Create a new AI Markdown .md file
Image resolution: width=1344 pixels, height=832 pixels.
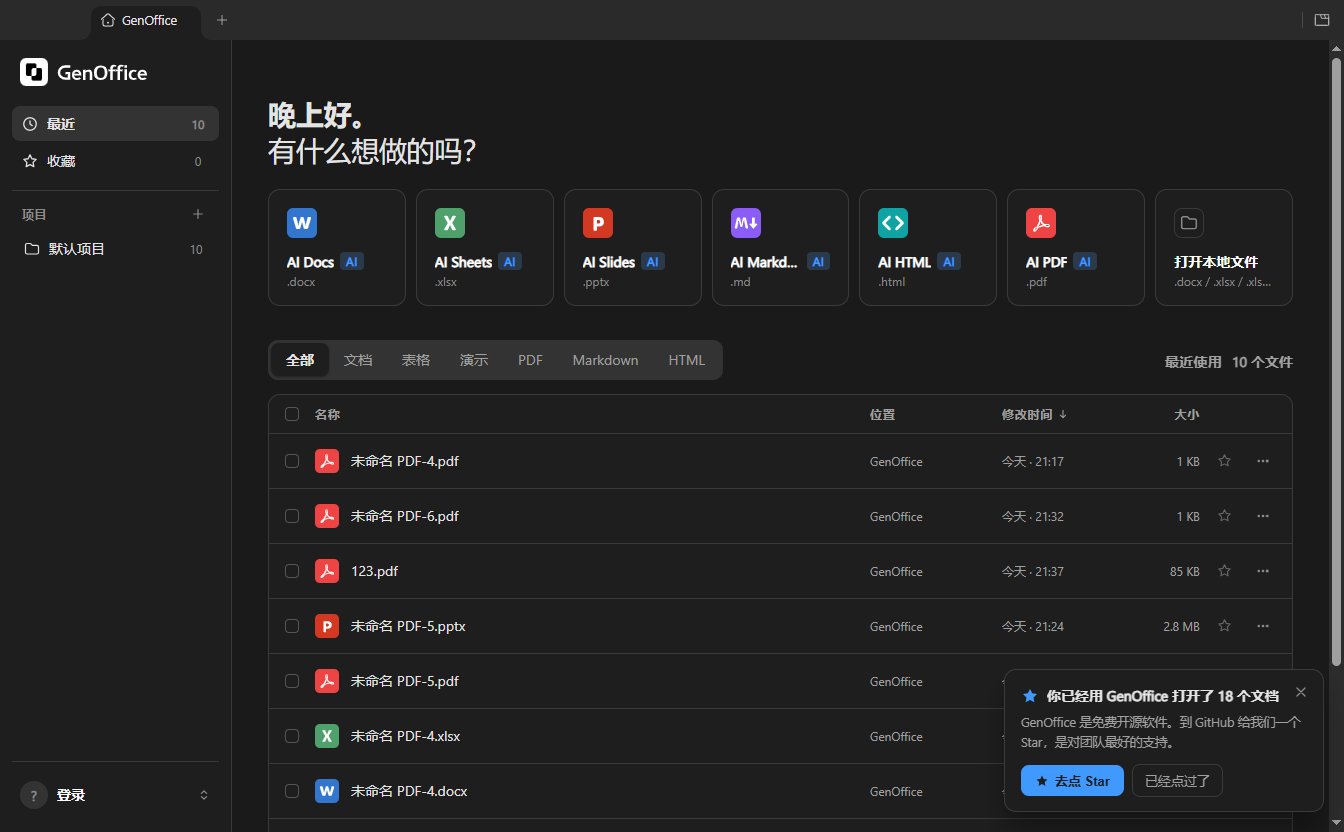(x=780, y=247)
